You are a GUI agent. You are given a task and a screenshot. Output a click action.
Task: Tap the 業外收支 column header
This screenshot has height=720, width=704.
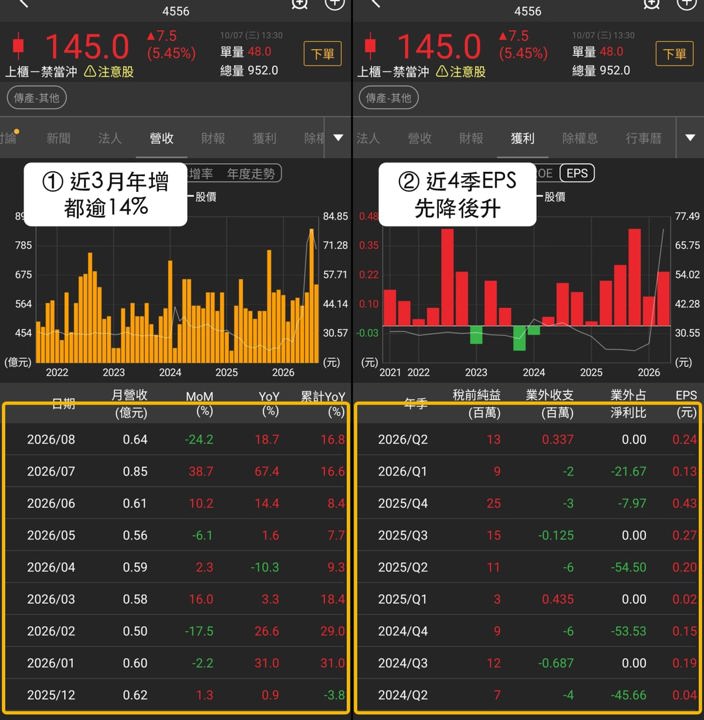coord(550,404)
